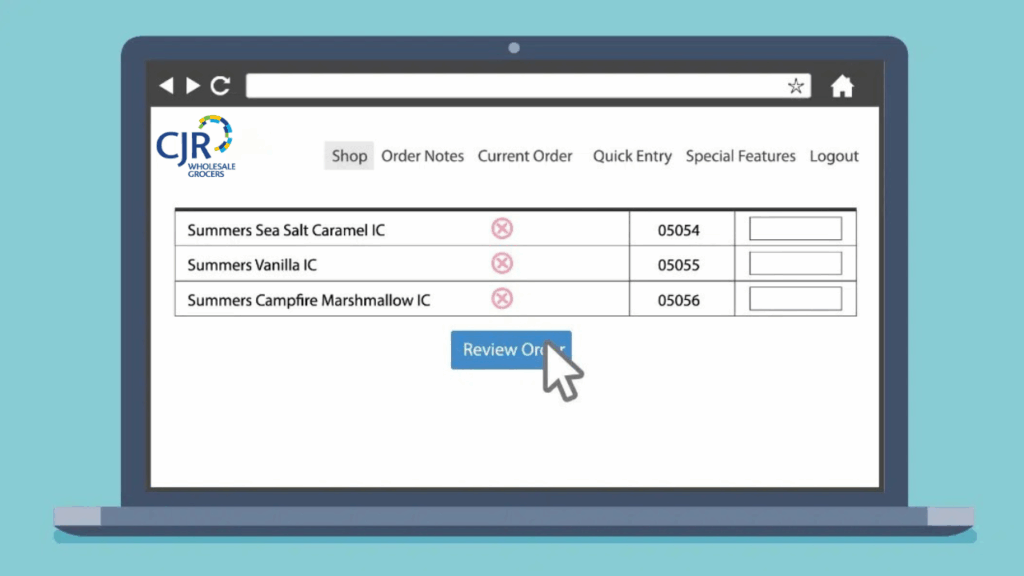Image resolution: width=1024 pixels, height=576 pixels.
Task: Reload the page with the refresh icon
Action: click(x=220, y=86)
